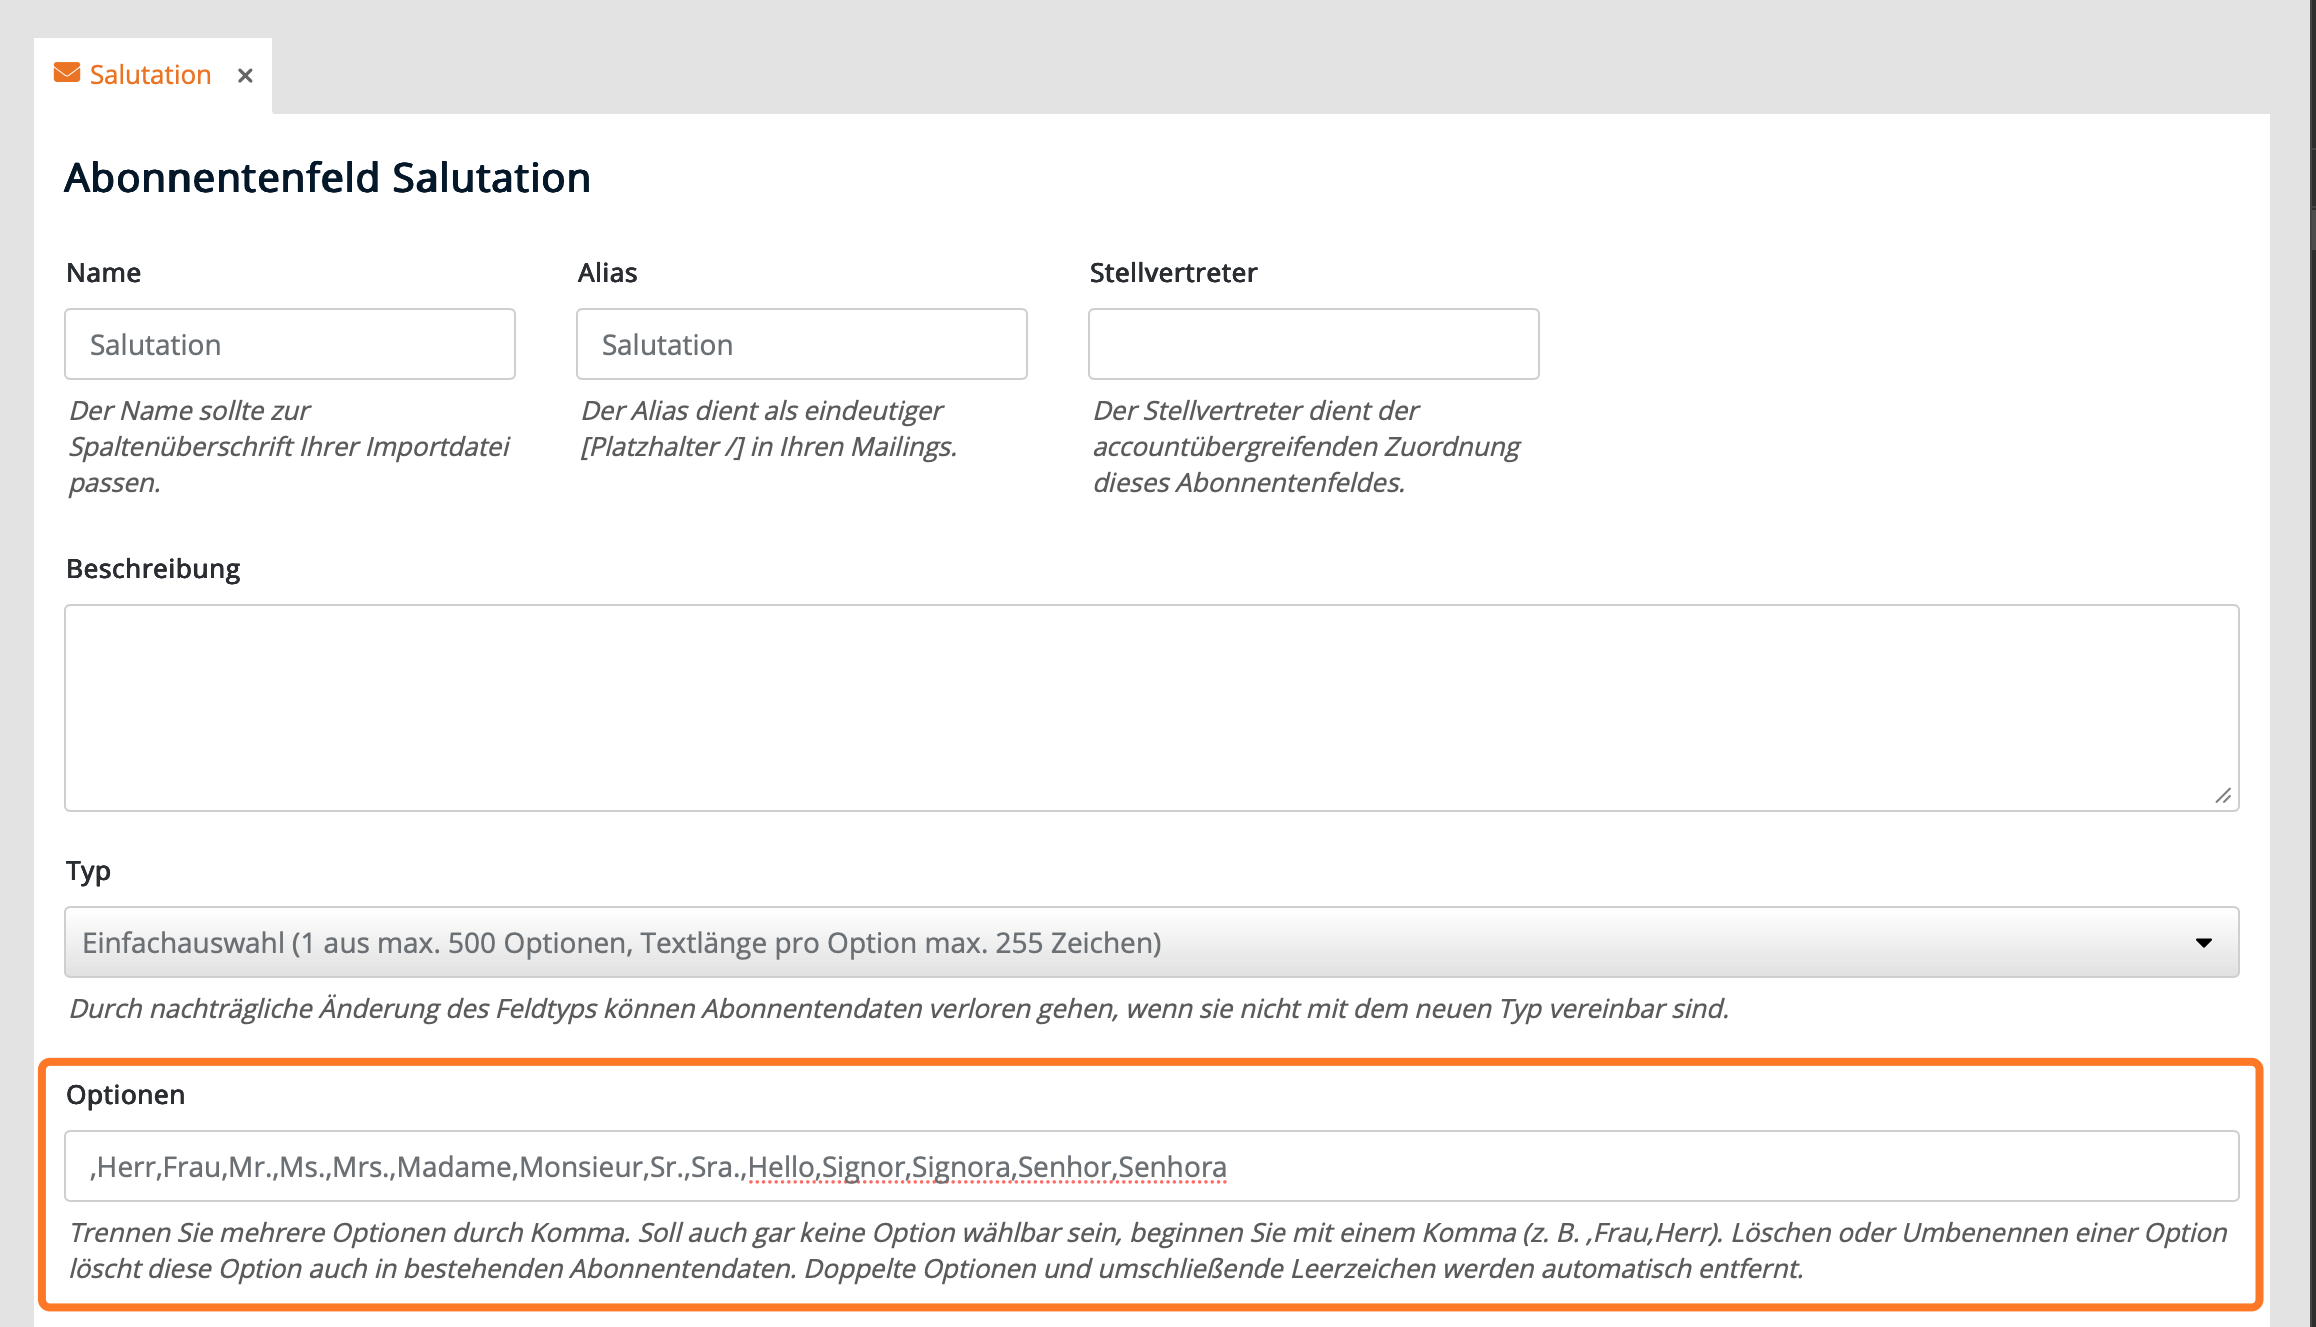Open the Typ Einfachauswahl dropdown
Viewport: 2316px width, 1327px height.
click(1150, 942)
